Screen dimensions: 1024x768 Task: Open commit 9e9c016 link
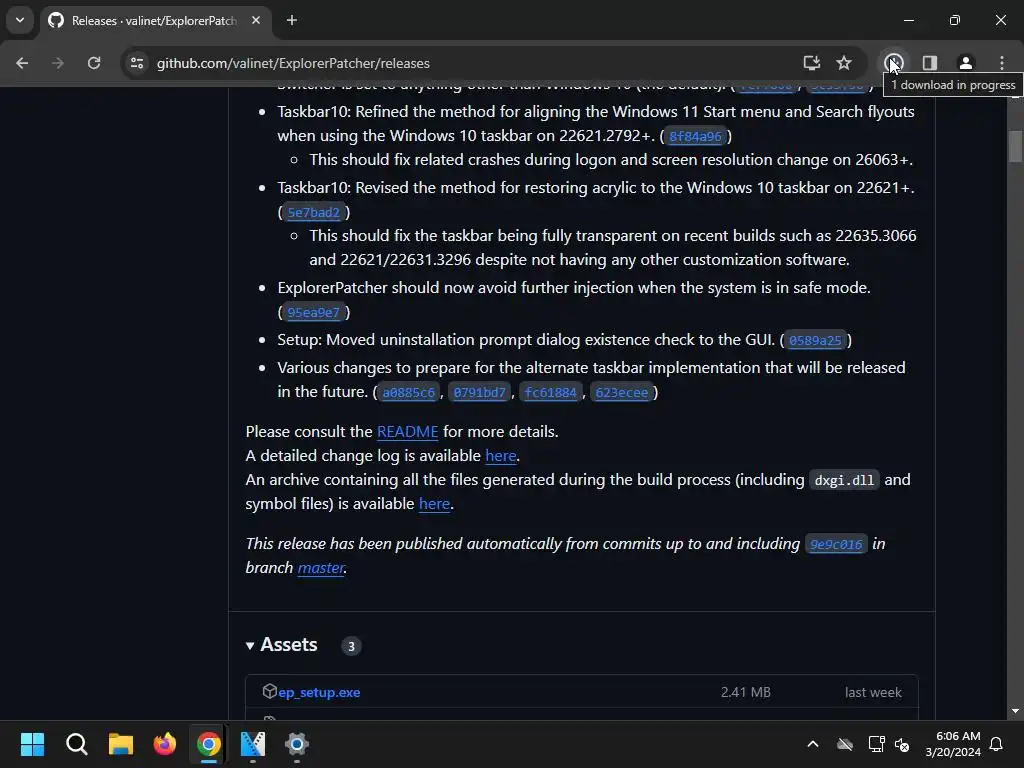point(836,544)
